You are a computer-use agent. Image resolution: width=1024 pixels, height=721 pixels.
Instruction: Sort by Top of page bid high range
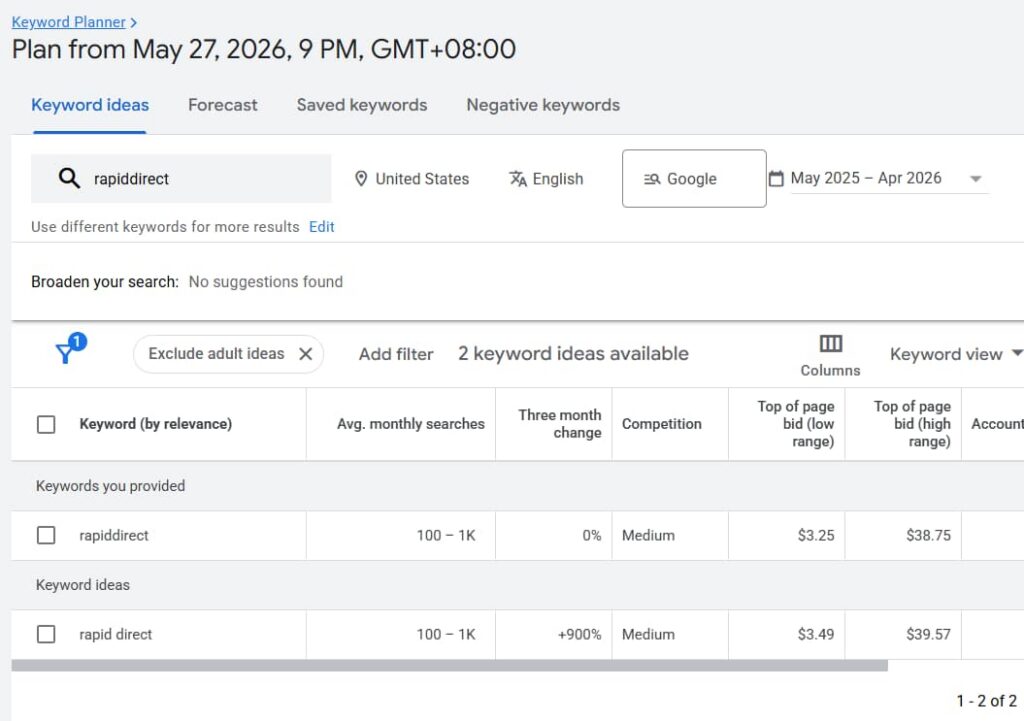pos(912,424)
